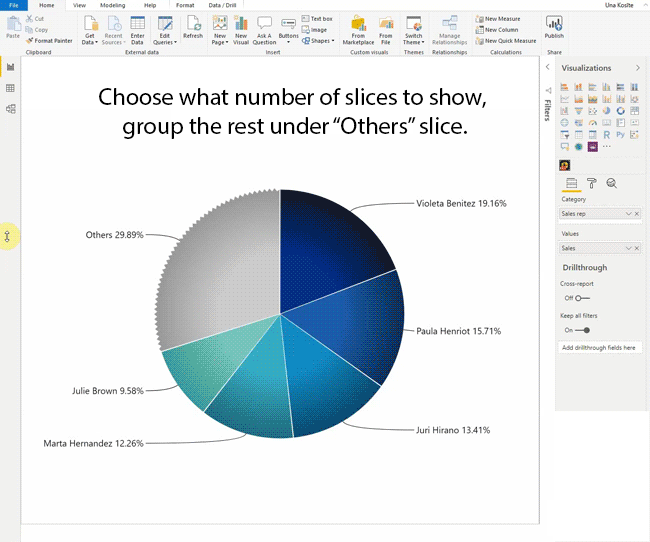Select the scatter chart visual
Viewport: 650px width, 542px height.
[592, 111]
